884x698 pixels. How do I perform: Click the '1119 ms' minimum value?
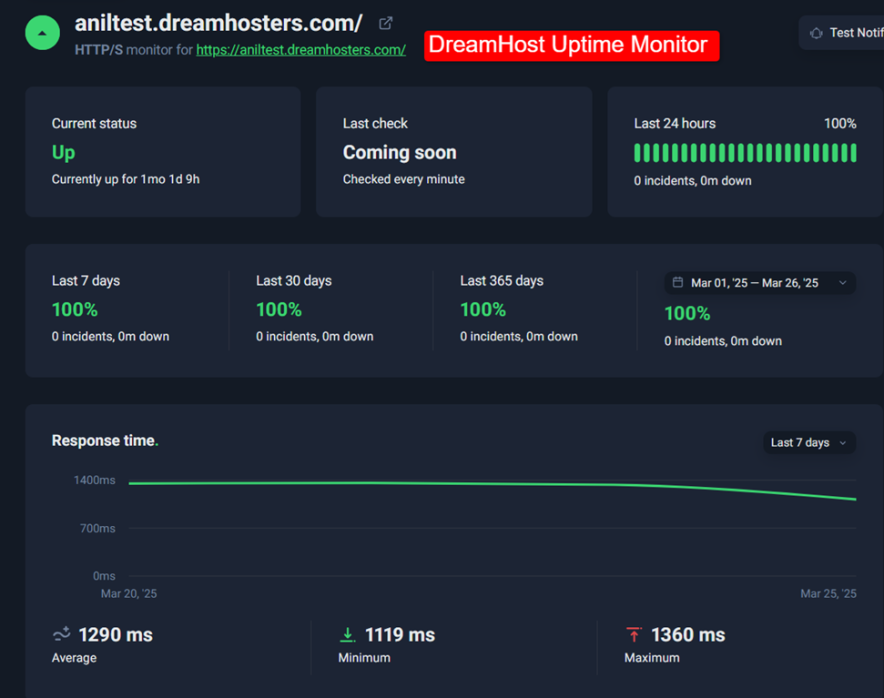[400, 635]
